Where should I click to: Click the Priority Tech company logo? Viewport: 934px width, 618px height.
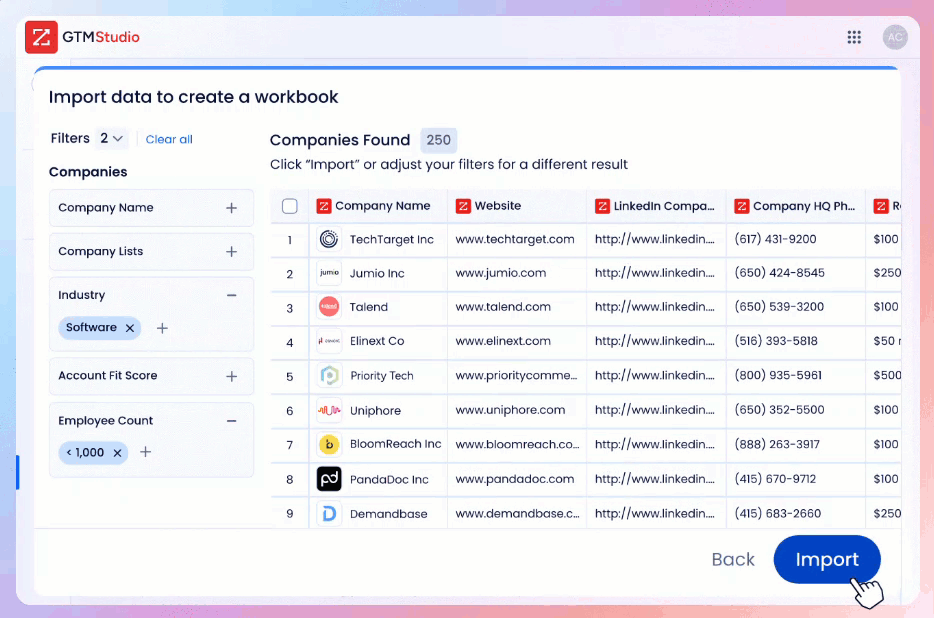pyautogui.click(x=329, y=375)
